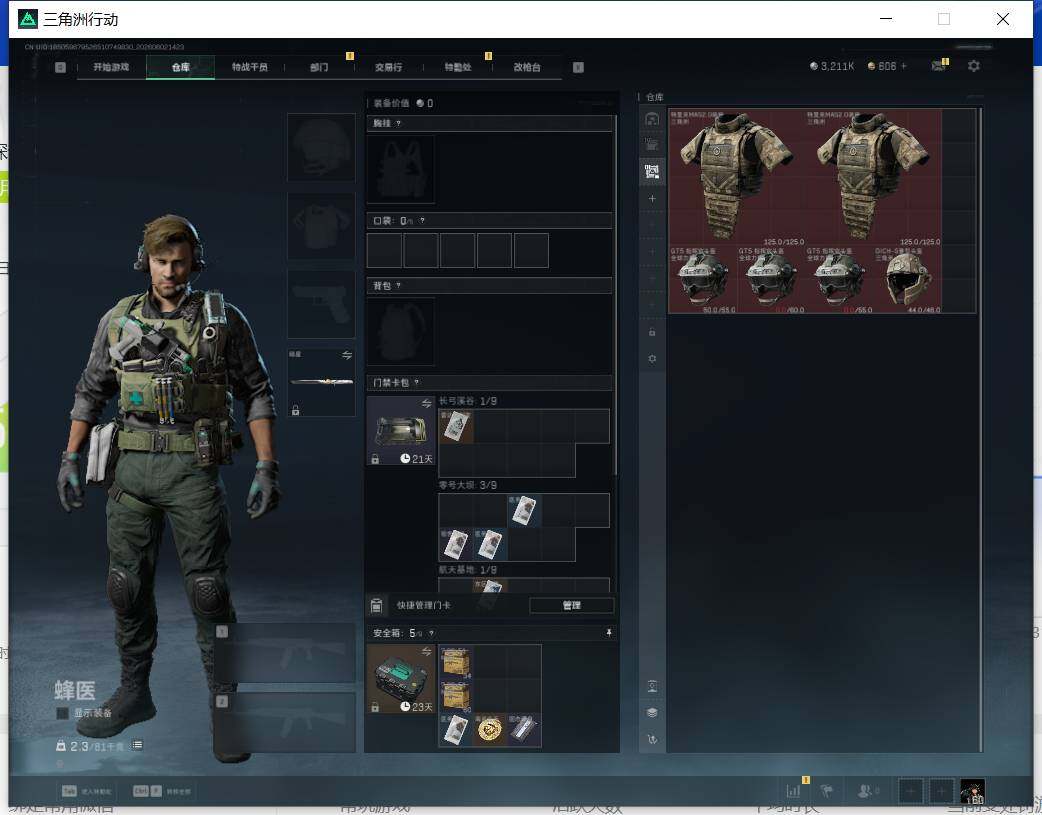Open the 特勤处 tab
1042x815 pixels.
[458, 67]
